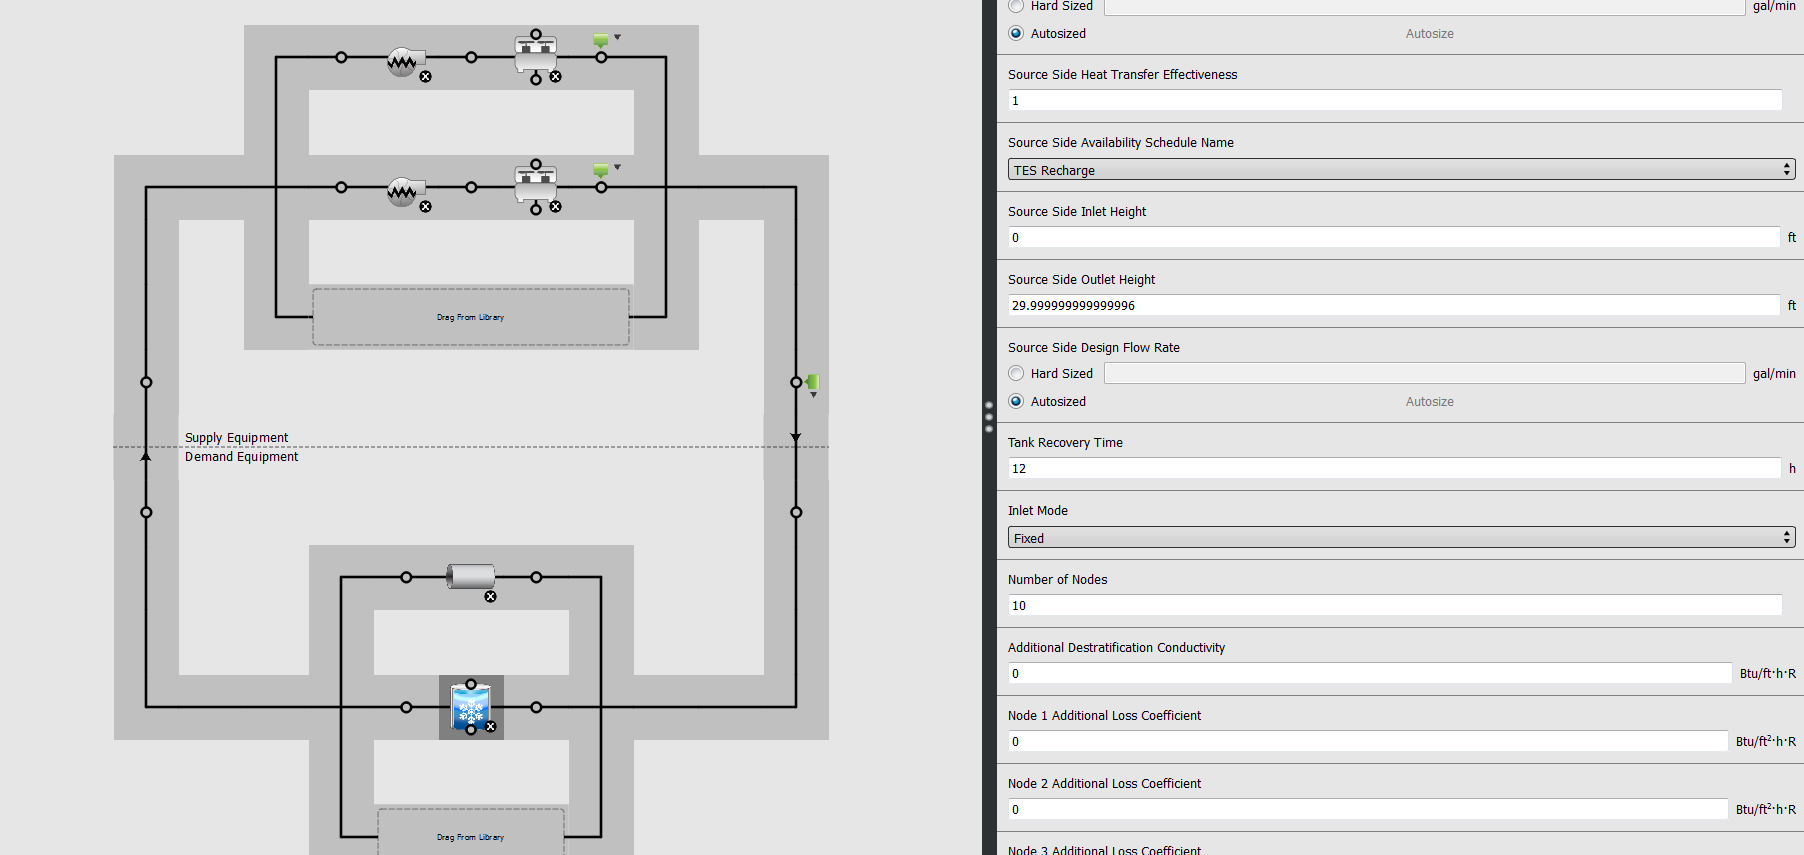1804x855 pixels.
Task: Select inlet node before the second branch pump
Action: point(341,187)
